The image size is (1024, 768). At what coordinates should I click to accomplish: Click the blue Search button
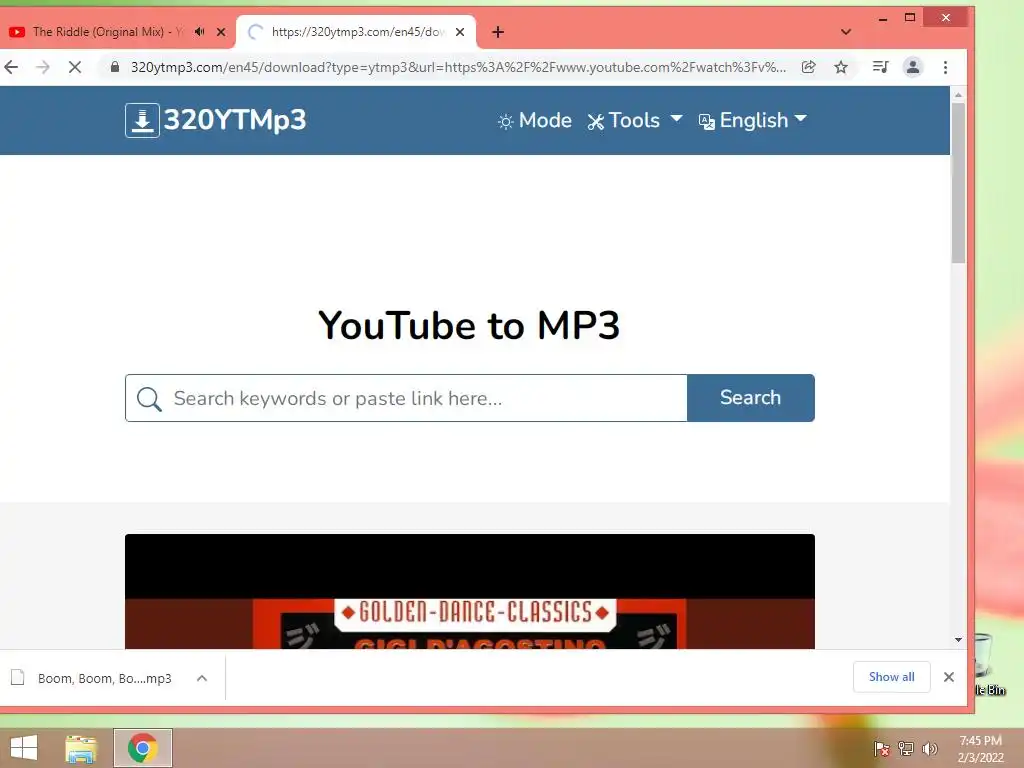(750, 398)
